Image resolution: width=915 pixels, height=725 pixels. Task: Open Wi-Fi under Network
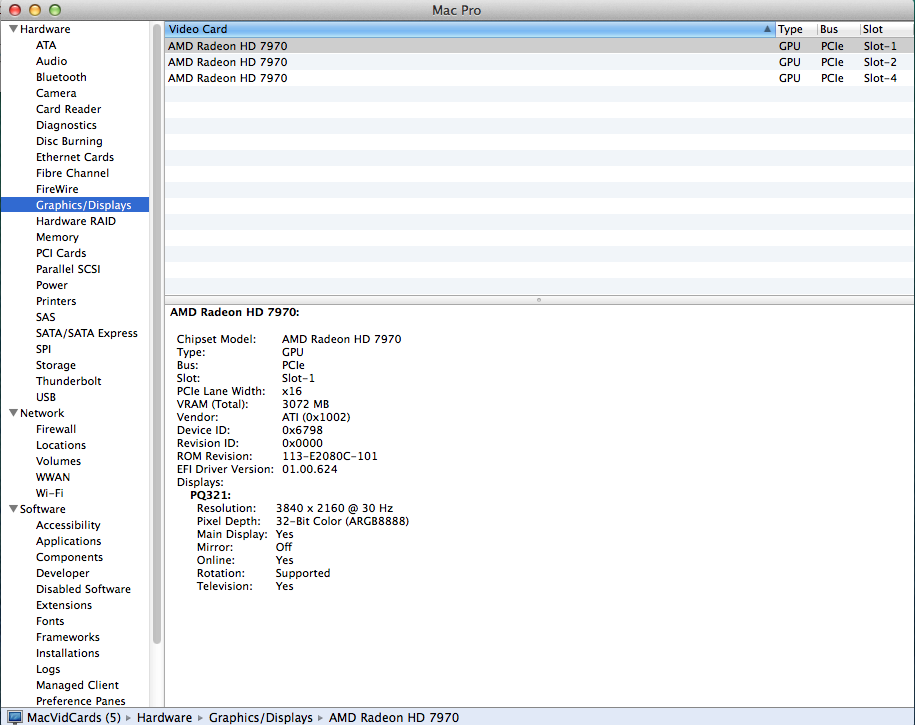click(x=50, y=493)
